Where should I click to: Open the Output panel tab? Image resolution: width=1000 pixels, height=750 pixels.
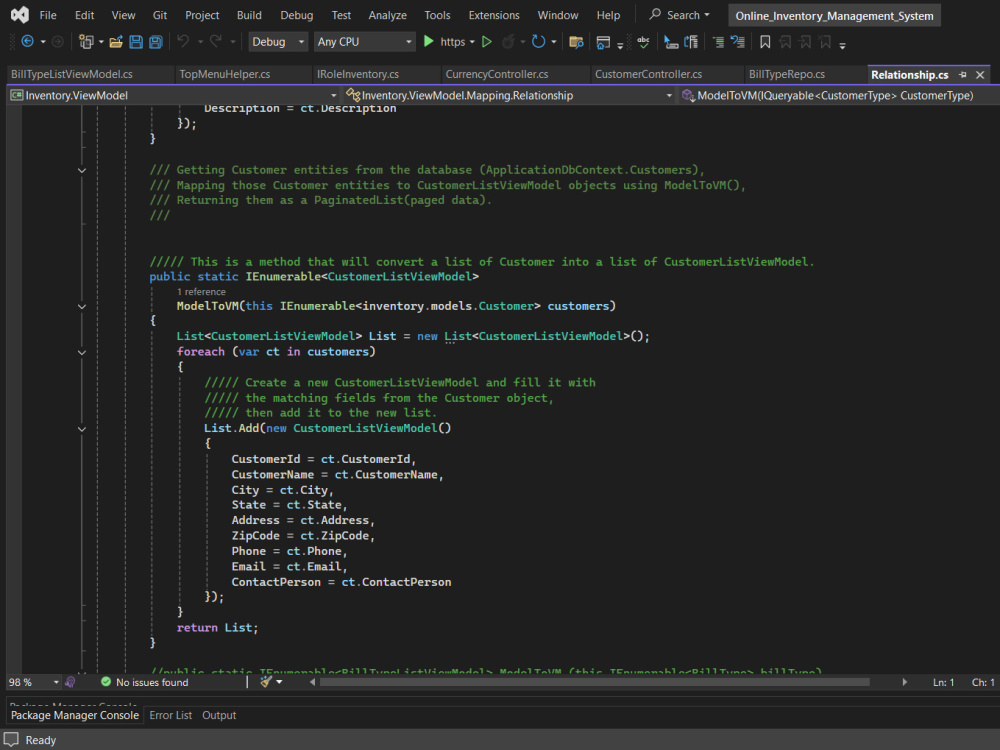(219, 715)
